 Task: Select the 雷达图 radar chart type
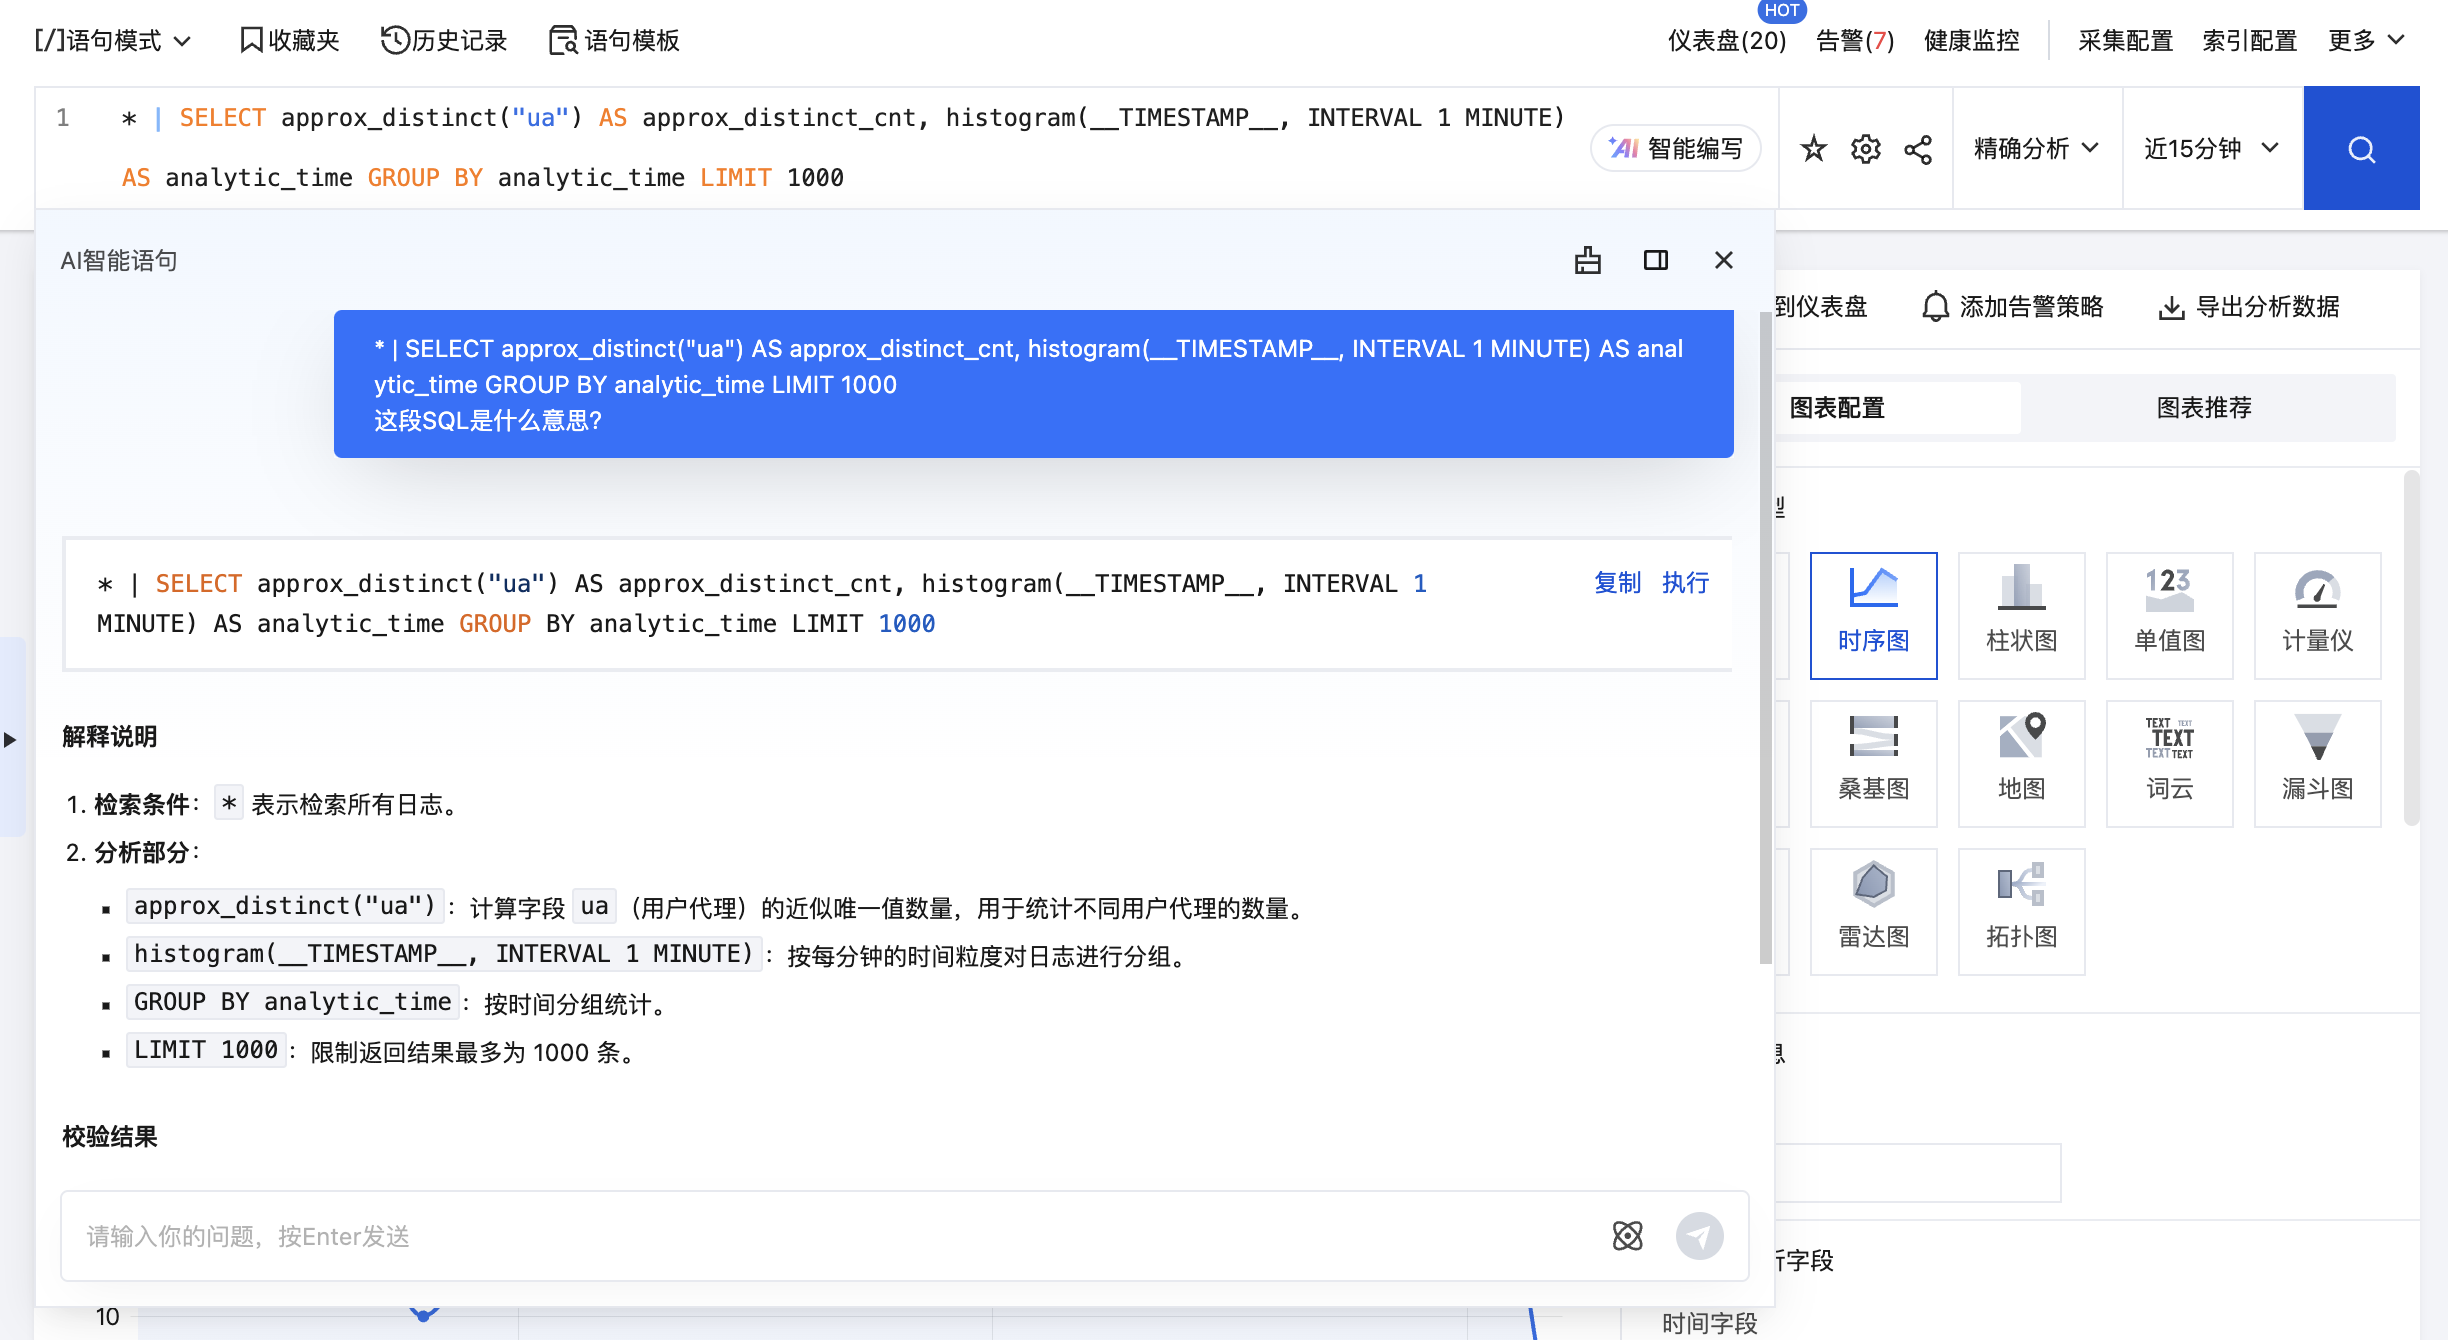[x=1873, y=911]
